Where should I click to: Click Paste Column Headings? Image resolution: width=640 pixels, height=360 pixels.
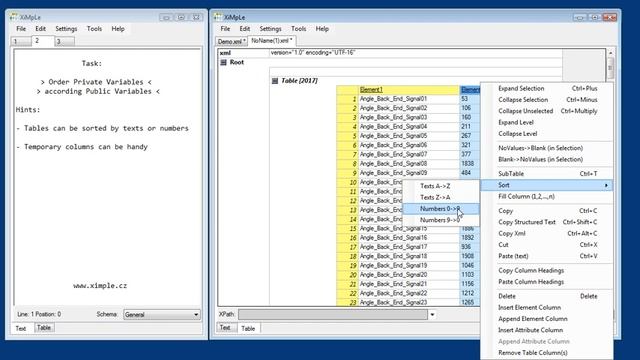[x=547, y=282]
